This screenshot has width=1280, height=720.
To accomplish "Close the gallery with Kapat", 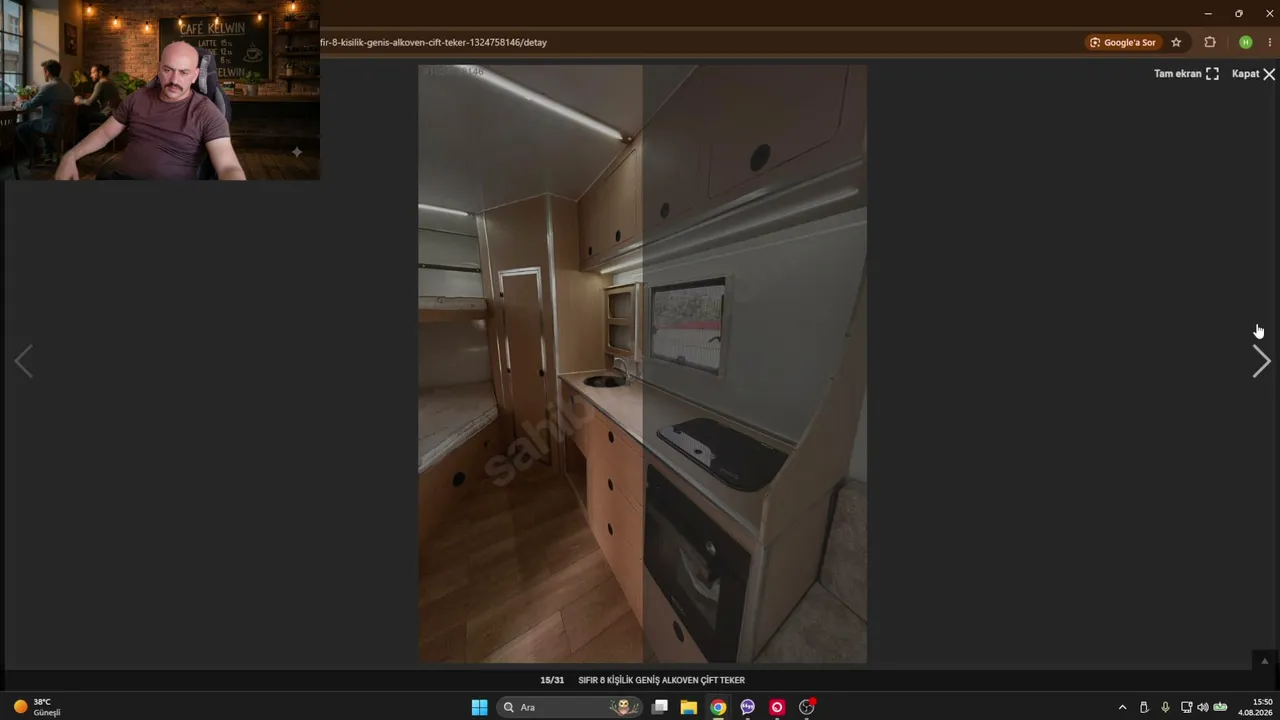I will [x=1253, y=74].
